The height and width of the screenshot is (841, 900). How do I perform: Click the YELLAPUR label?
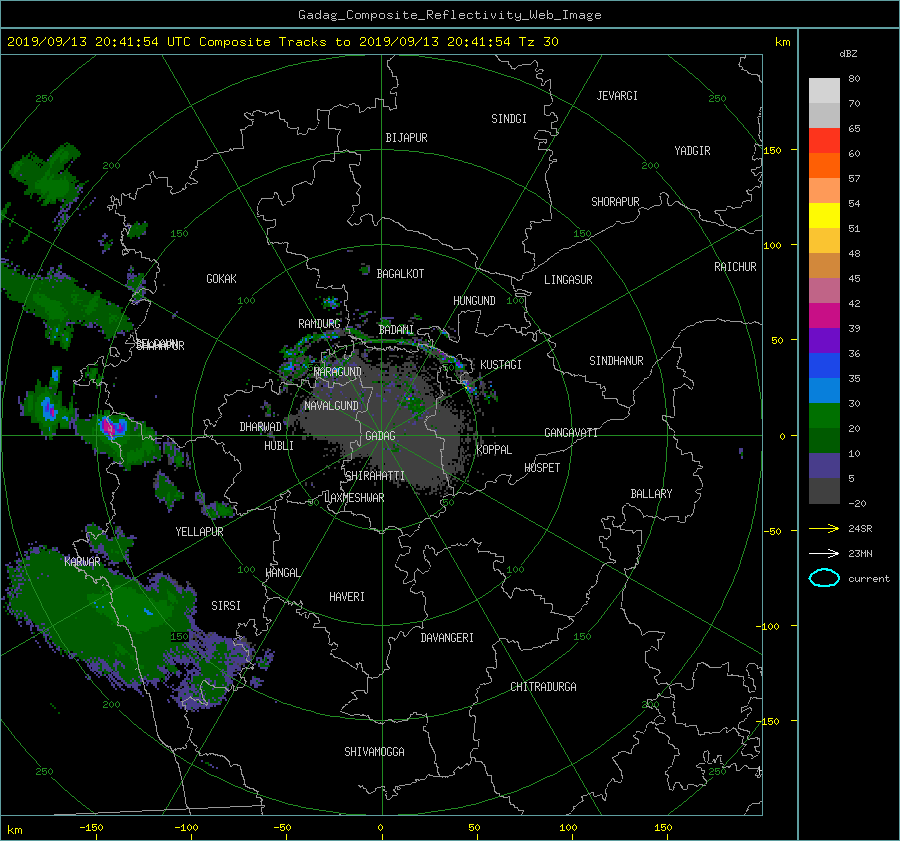[x=199, y=532]
